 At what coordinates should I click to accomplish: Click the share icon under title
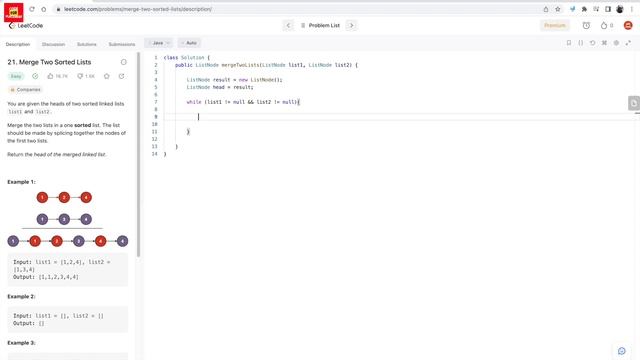(x=121, y=76)
